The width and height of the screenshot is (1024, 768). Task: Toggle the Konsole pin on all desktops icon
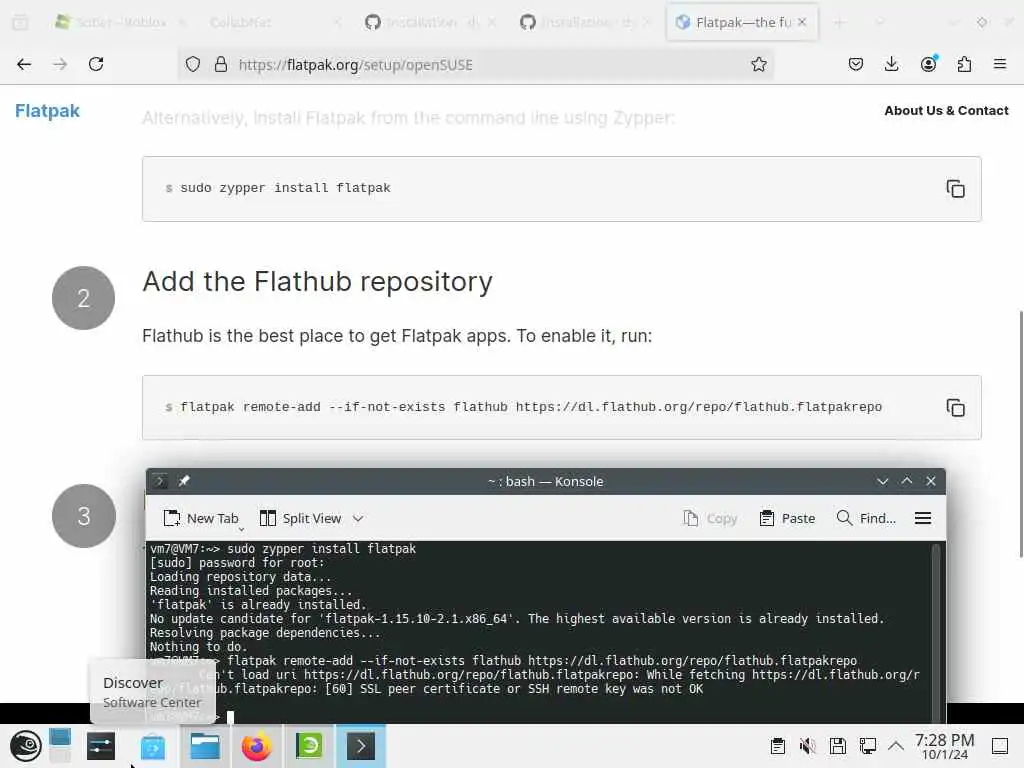pos(184,481)
